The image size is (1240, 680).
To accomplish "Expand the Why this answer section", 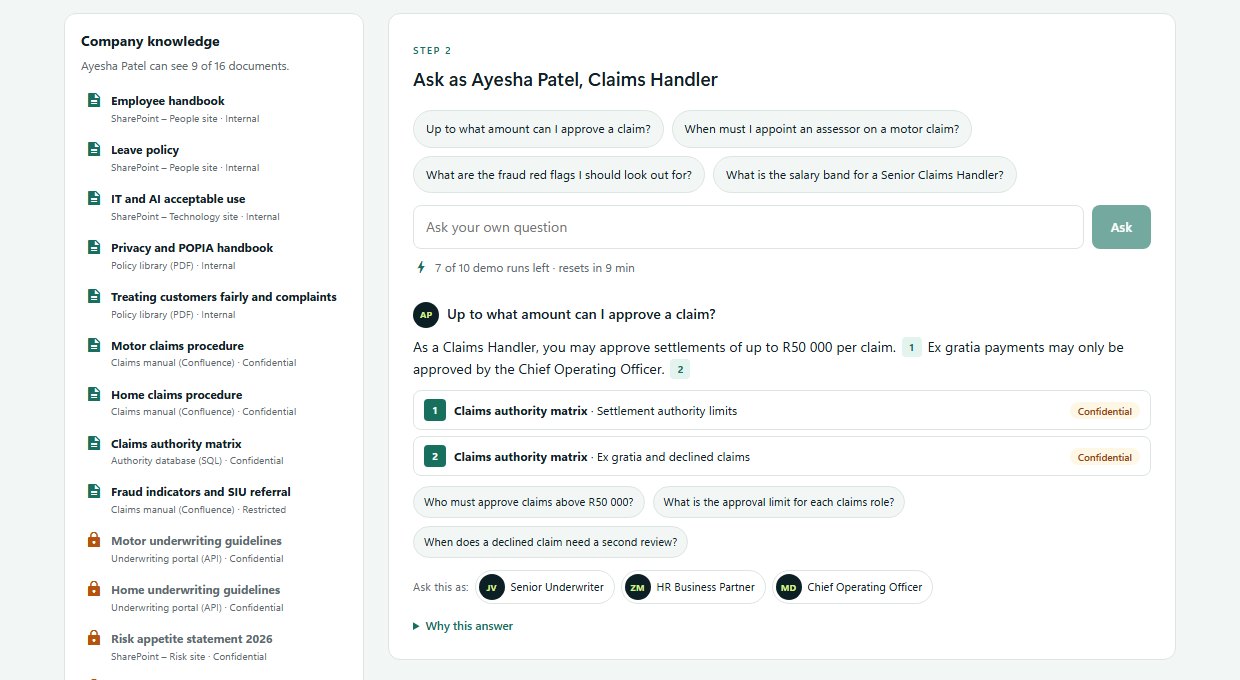I will coord(463,626).
